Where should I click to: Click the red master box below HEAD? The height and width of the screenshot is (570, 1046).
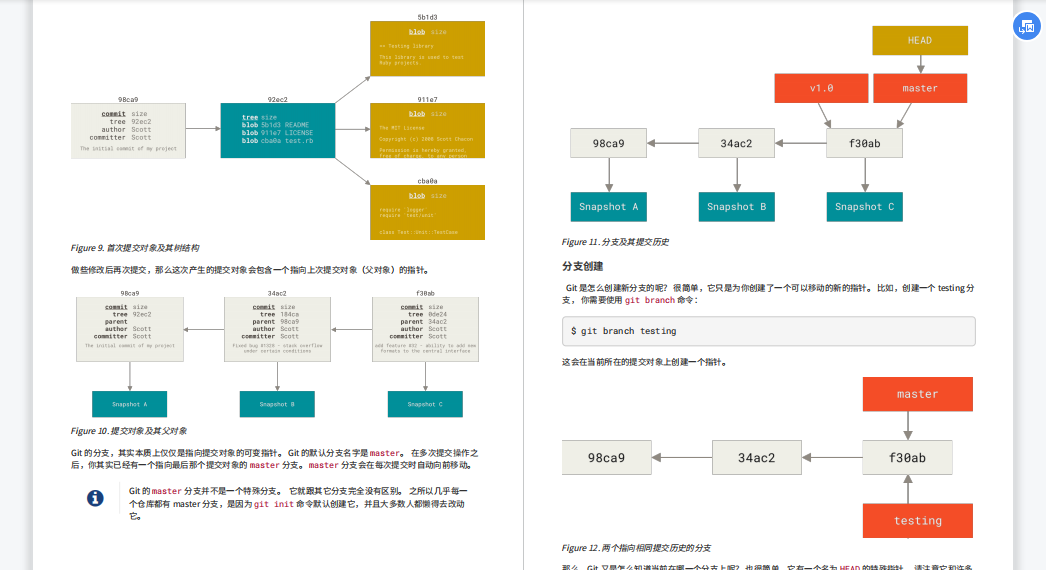(x=920, y=88)
